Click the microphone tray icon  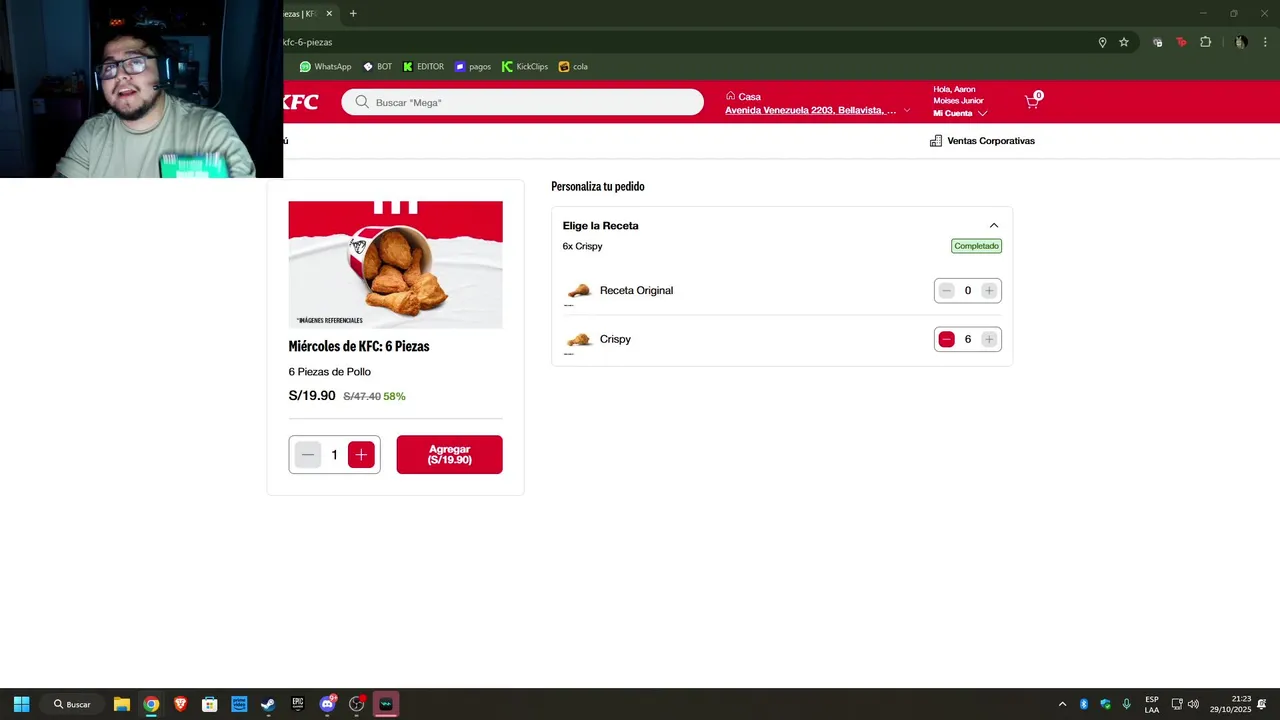click(1127, 704)
